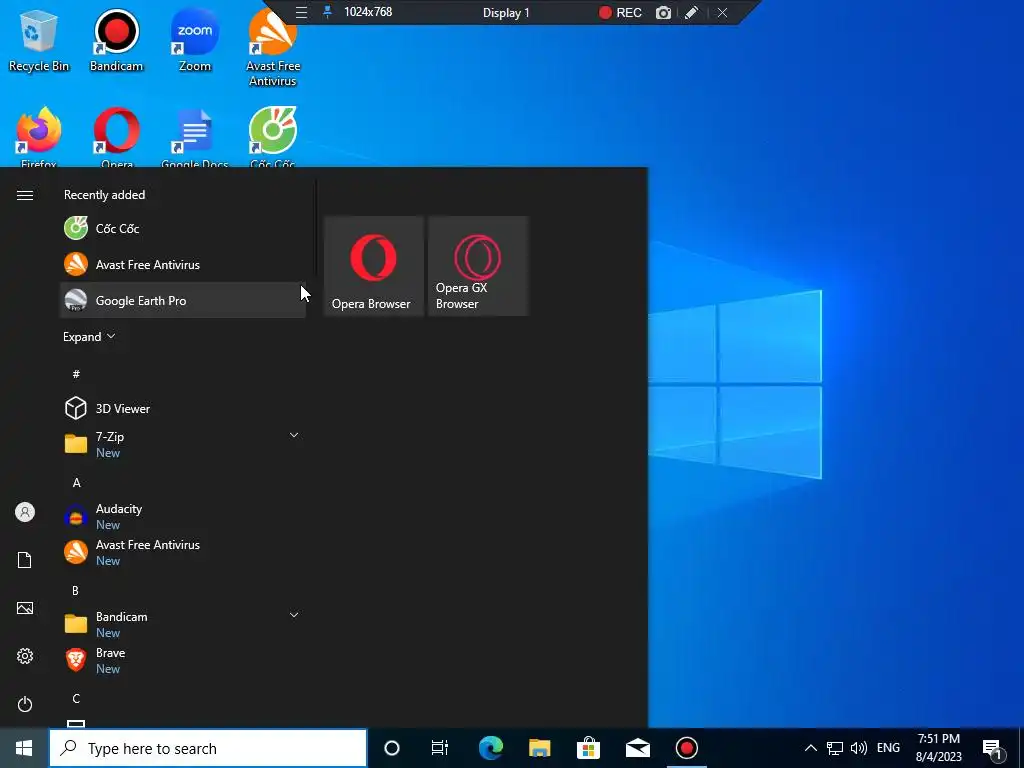Open Task View on the taskbar
The width and height of the screenshot is (1024, 768).
[440, 748]
